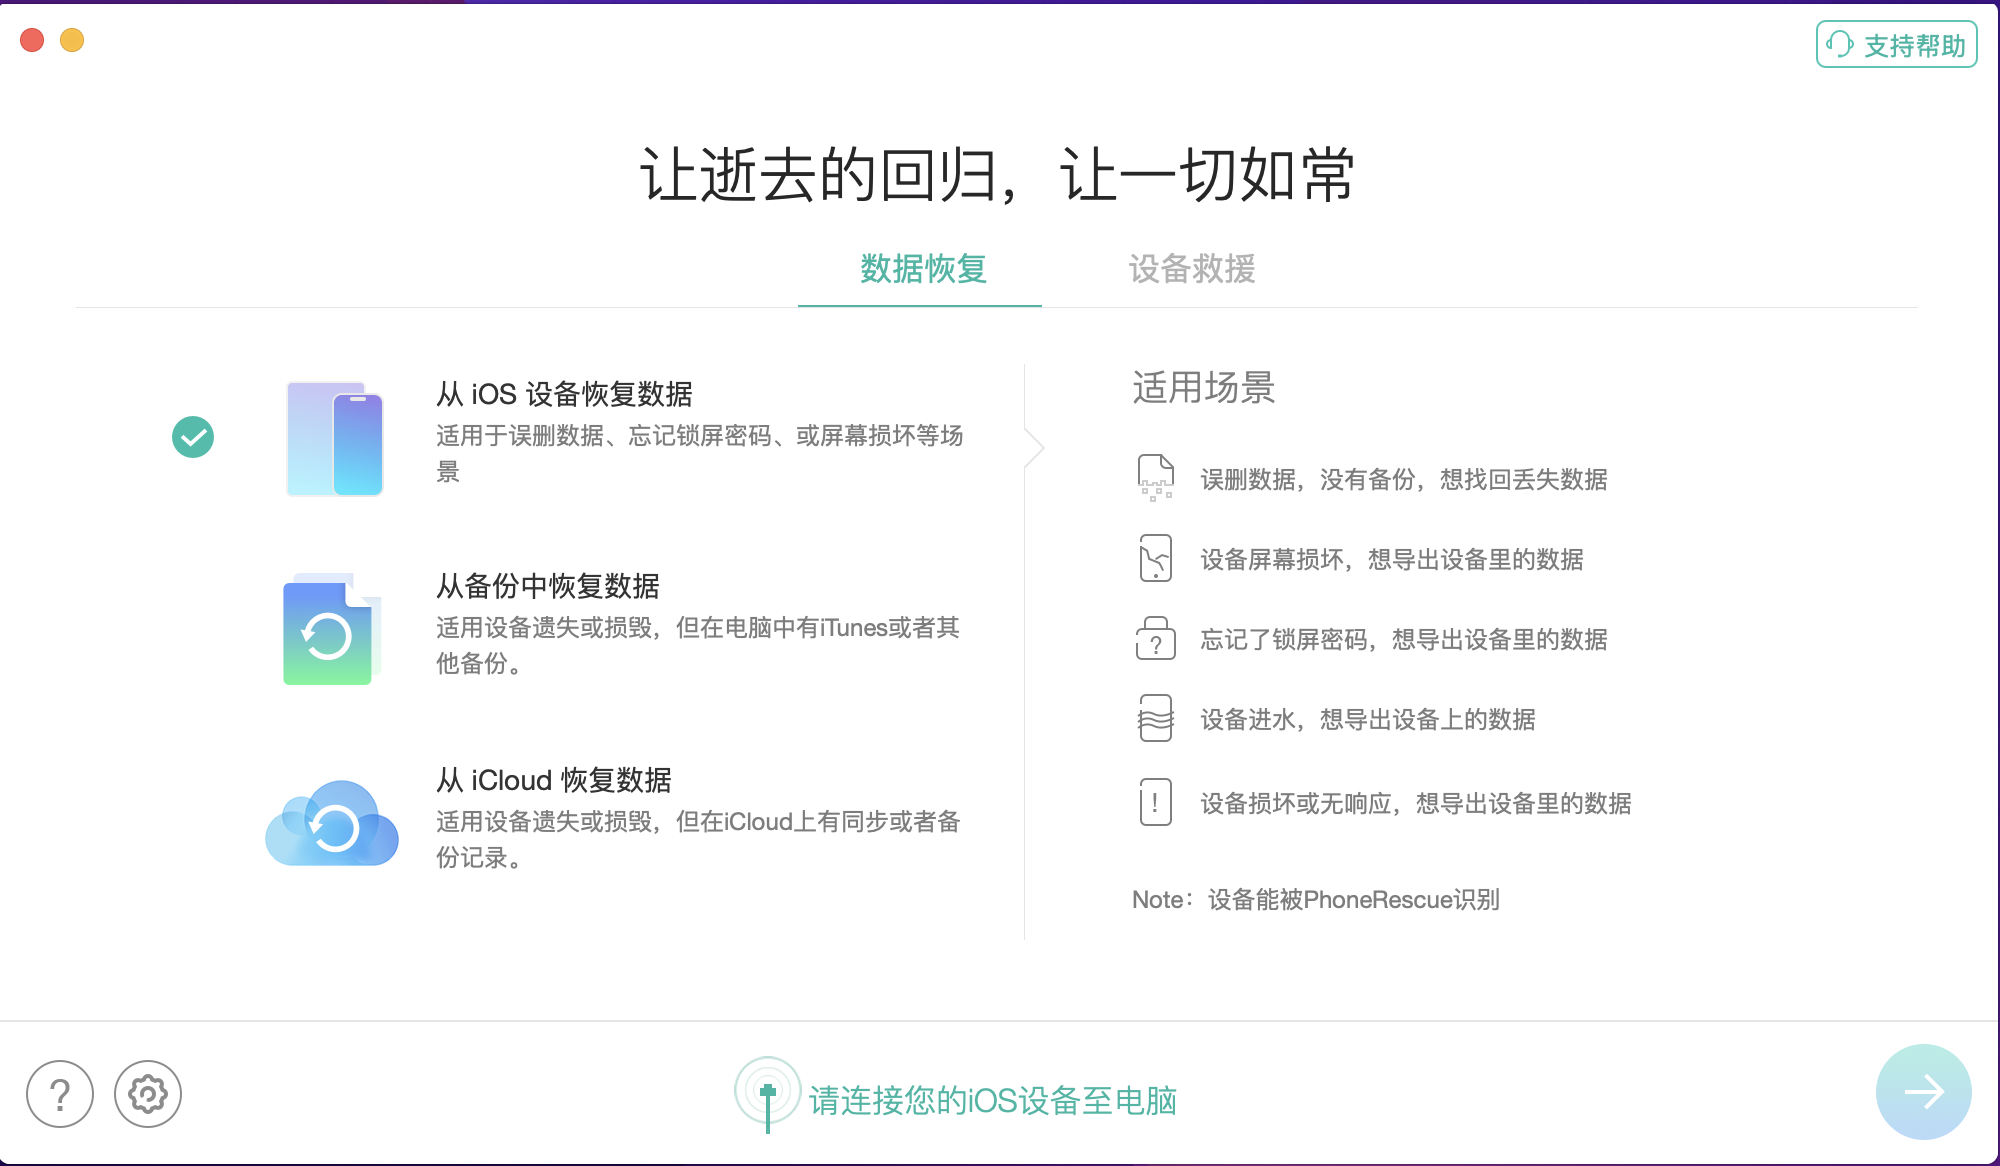Click the USB cable connect icon
This screenshot has width=2000, height=1166.
(767, 1094)
